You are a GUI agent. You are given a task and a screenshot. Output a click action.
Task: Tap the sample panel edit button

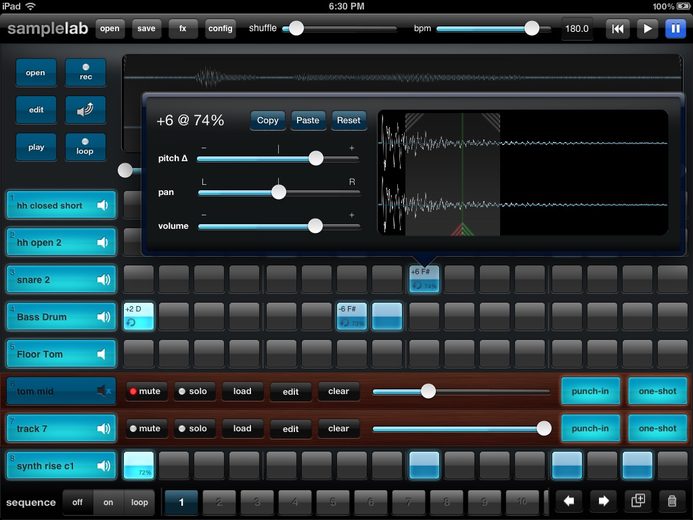[x=36, y=110]
